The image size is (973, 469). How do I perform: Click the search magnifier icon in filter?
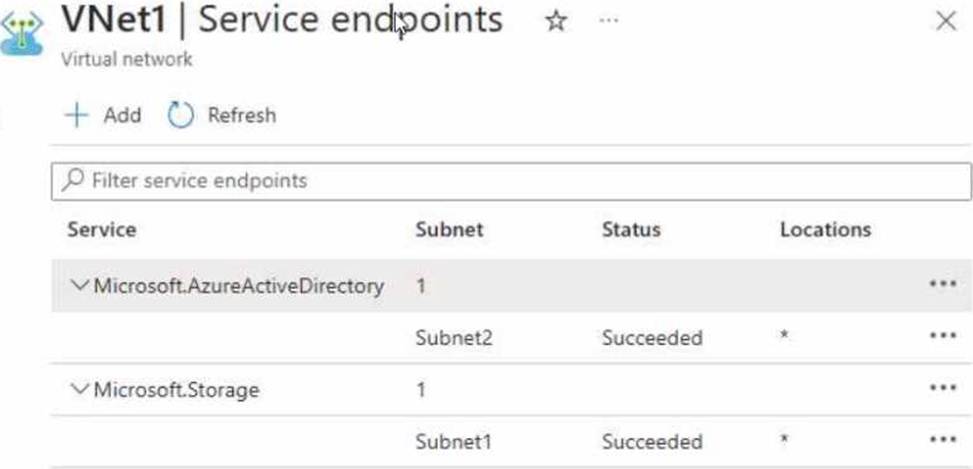tap(72, 181)
